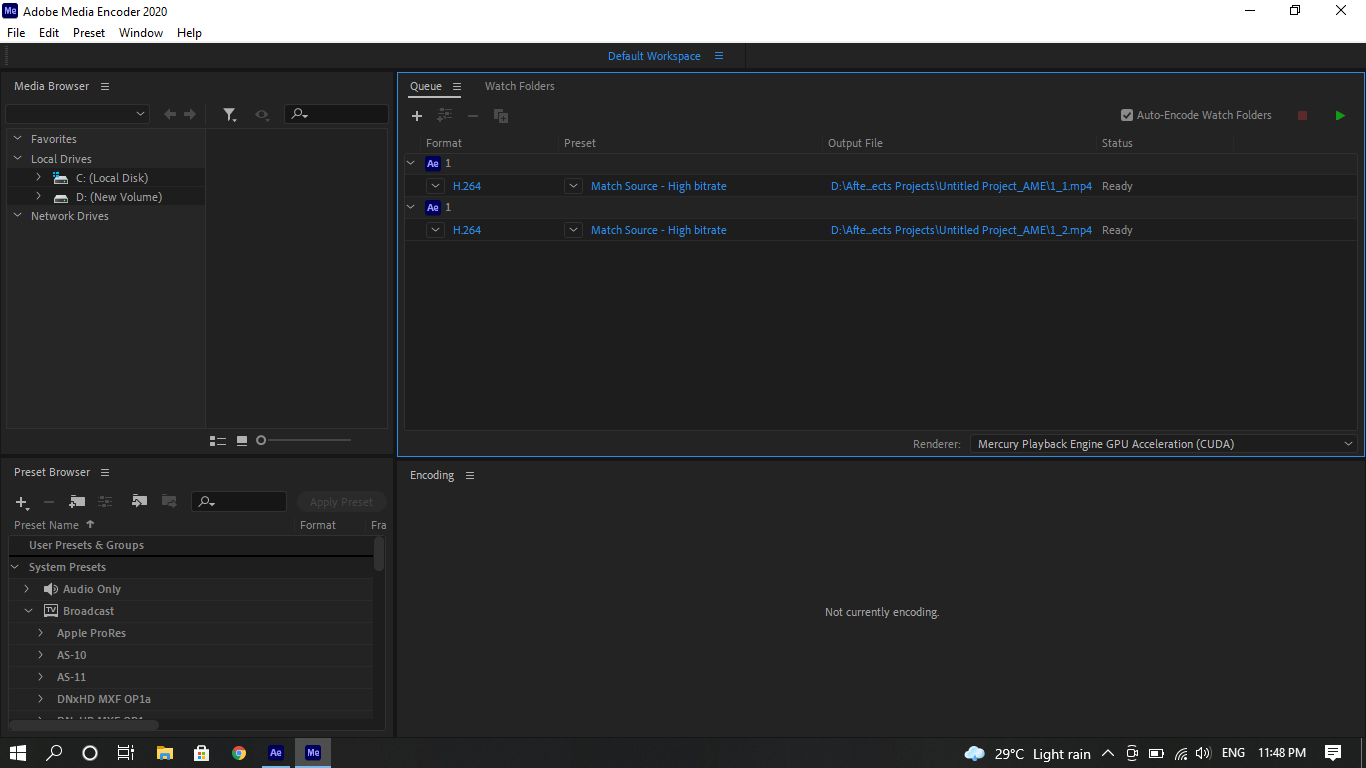Image resolution: width=1366 pixels, height=768 pixels.
Task: Expand the Apple ProRes presets
Action: (41, 633)
